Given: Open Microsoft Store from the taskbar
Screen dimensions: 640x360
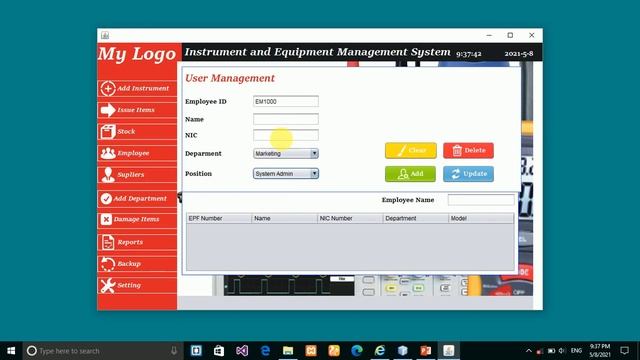Looking at the screenshot, I should (219, 351).
